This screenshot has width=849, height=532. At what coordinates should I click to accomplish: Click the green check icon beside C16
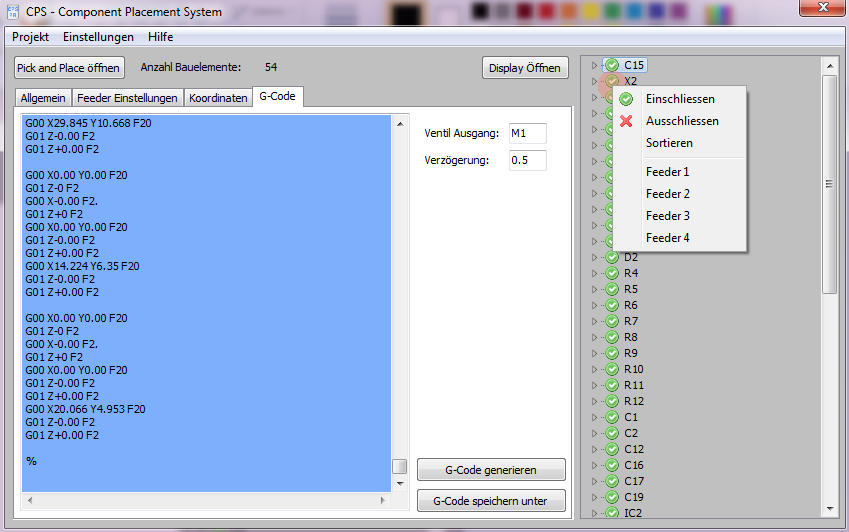(x=612, y=465)
